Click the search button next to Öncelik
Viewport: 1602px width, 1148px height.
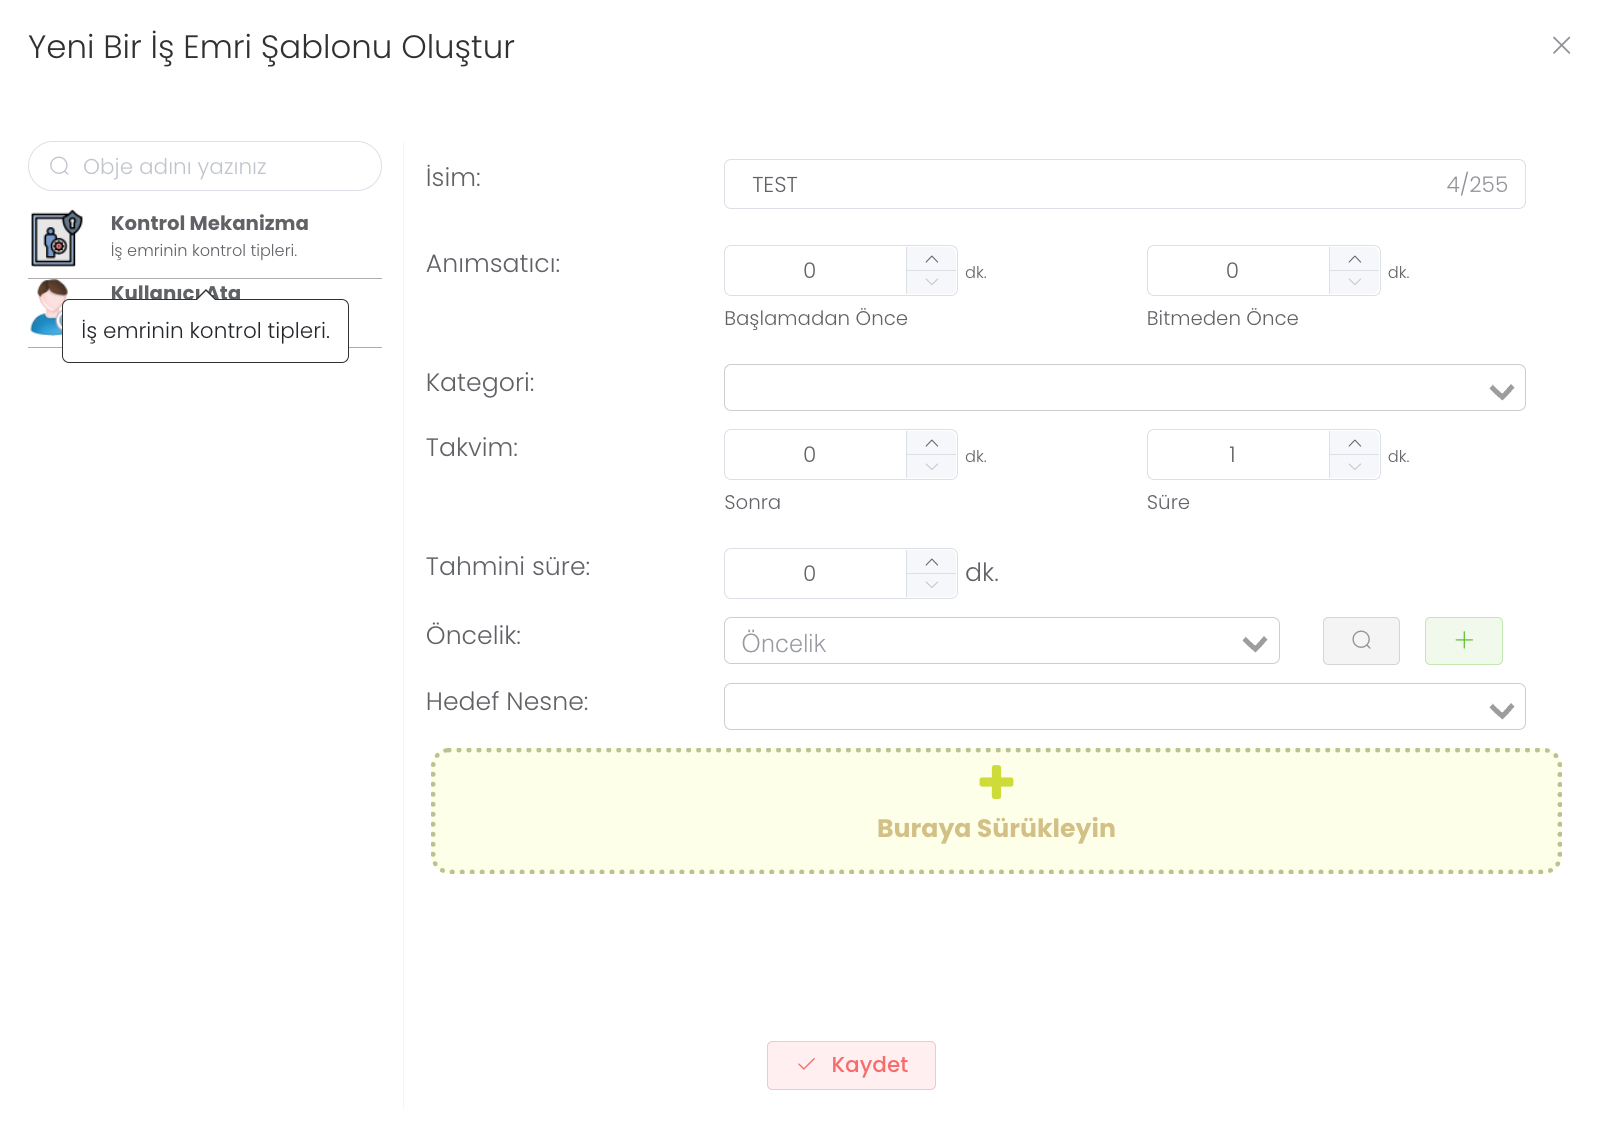tap(1360, 641)
